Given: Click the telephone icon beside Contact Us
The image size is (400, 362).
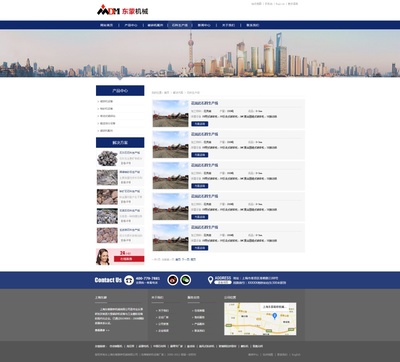Looking at the screenshot, I should (129, 280).
